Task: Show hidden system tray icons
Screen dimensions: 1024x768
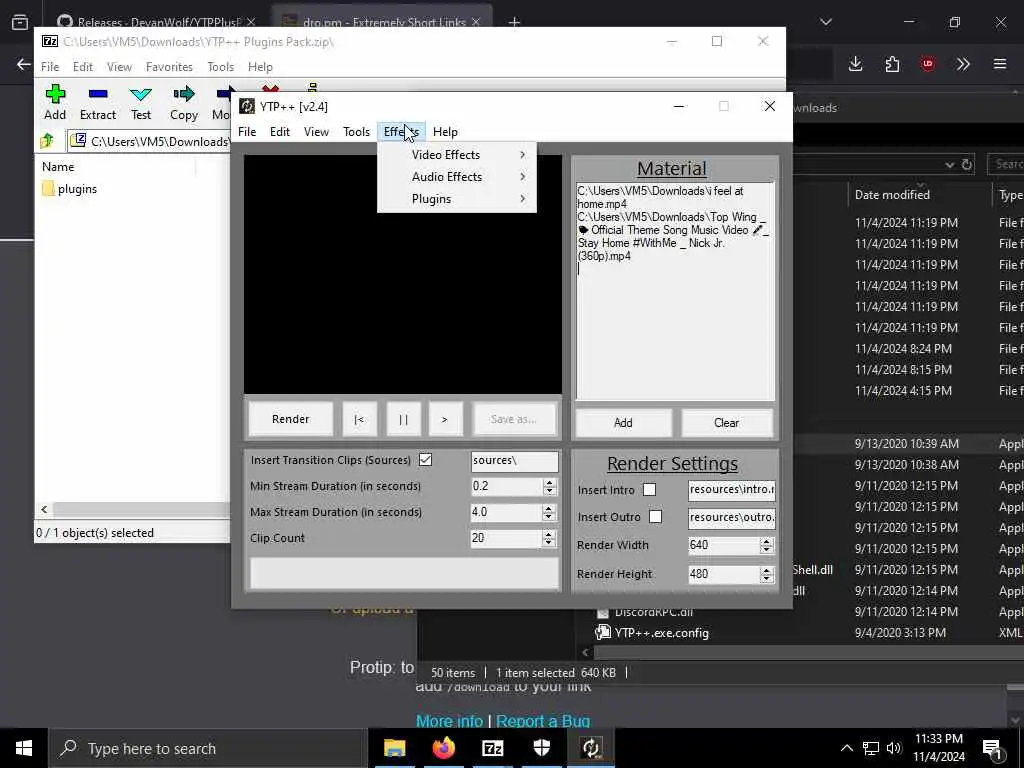Action: pyautogui.click(x=846, y=748)
